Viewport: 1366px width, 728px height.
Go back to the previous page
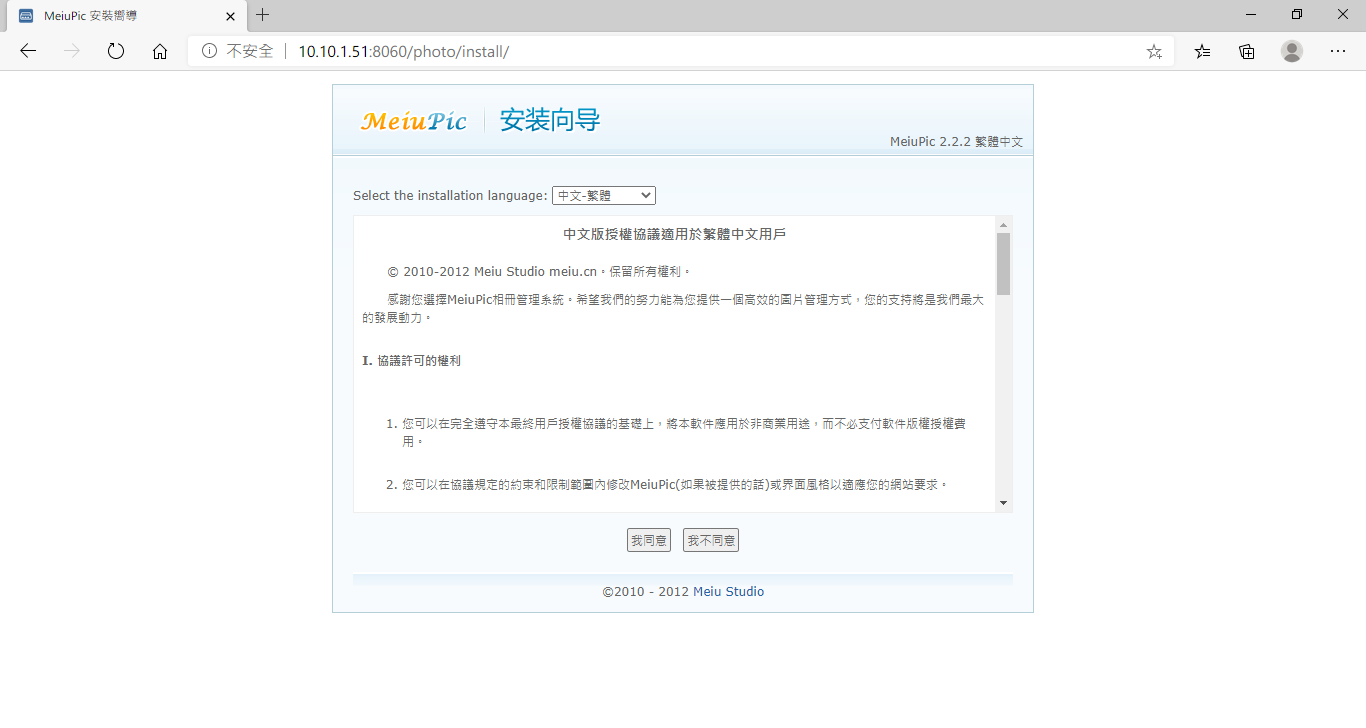(x=28, y=51)
